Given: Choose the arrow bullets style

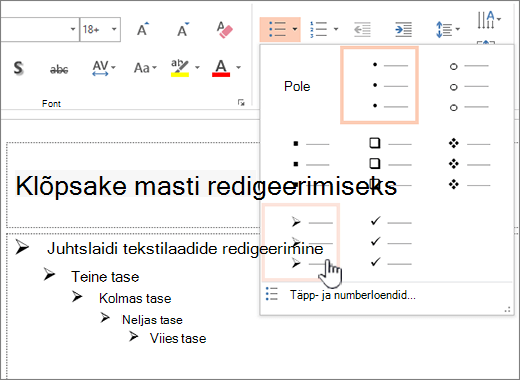Looking at the screenshot, I should pyautogui.click(x=301, y=242).
